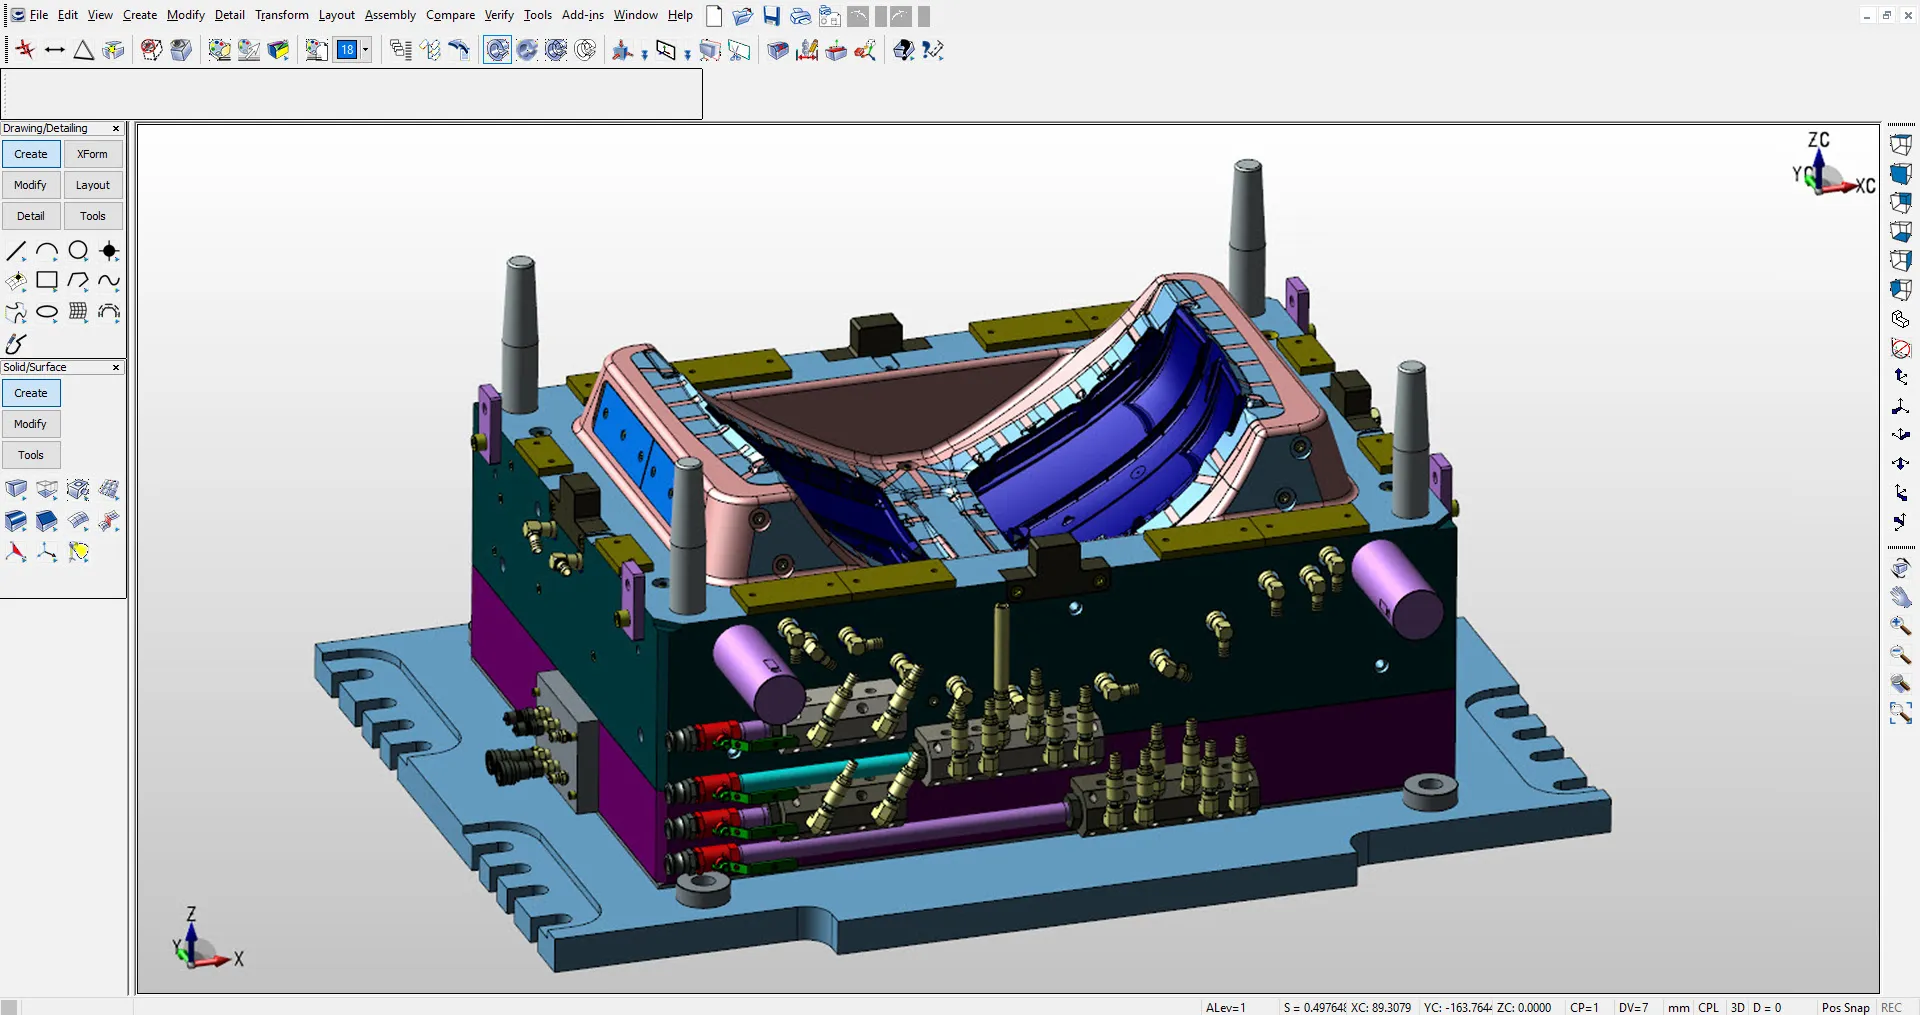Viewport: 1920px width, 1015px height.
Task: Expand the Line tool flyout arrow
Action: [24, 259]
